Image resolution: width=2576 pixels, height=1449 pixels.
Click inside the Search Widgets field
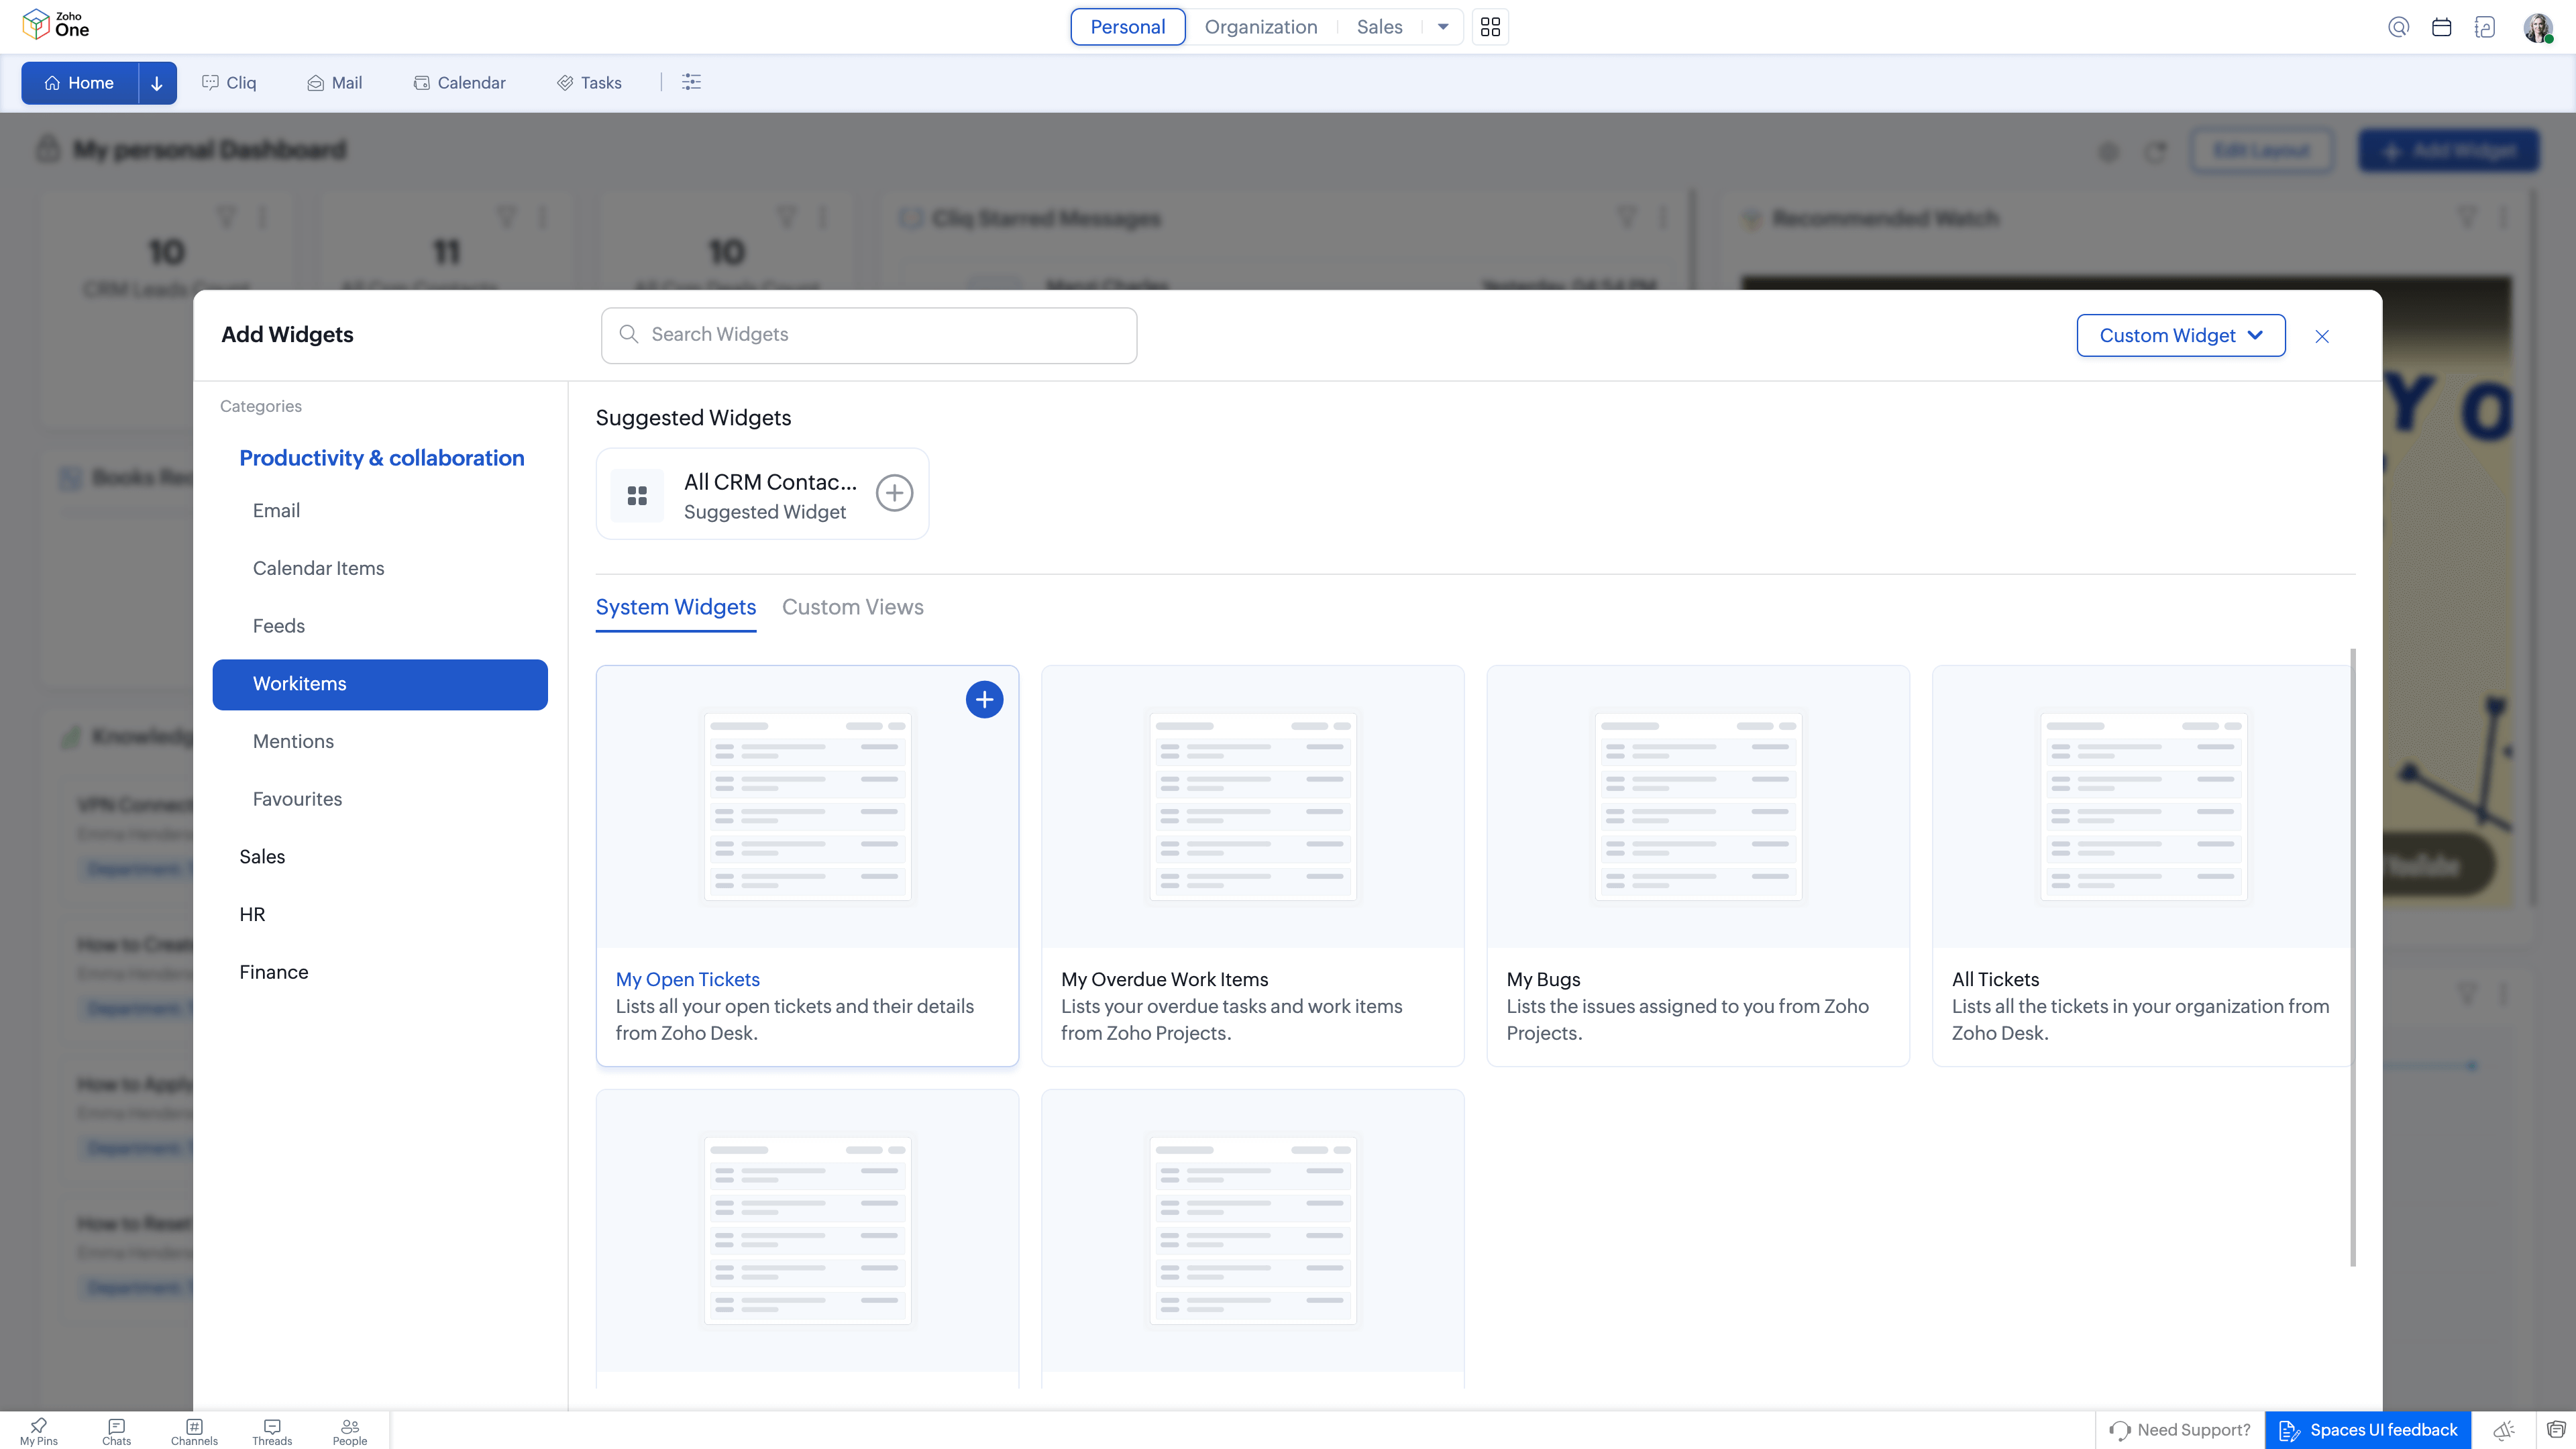click(868, 335)
